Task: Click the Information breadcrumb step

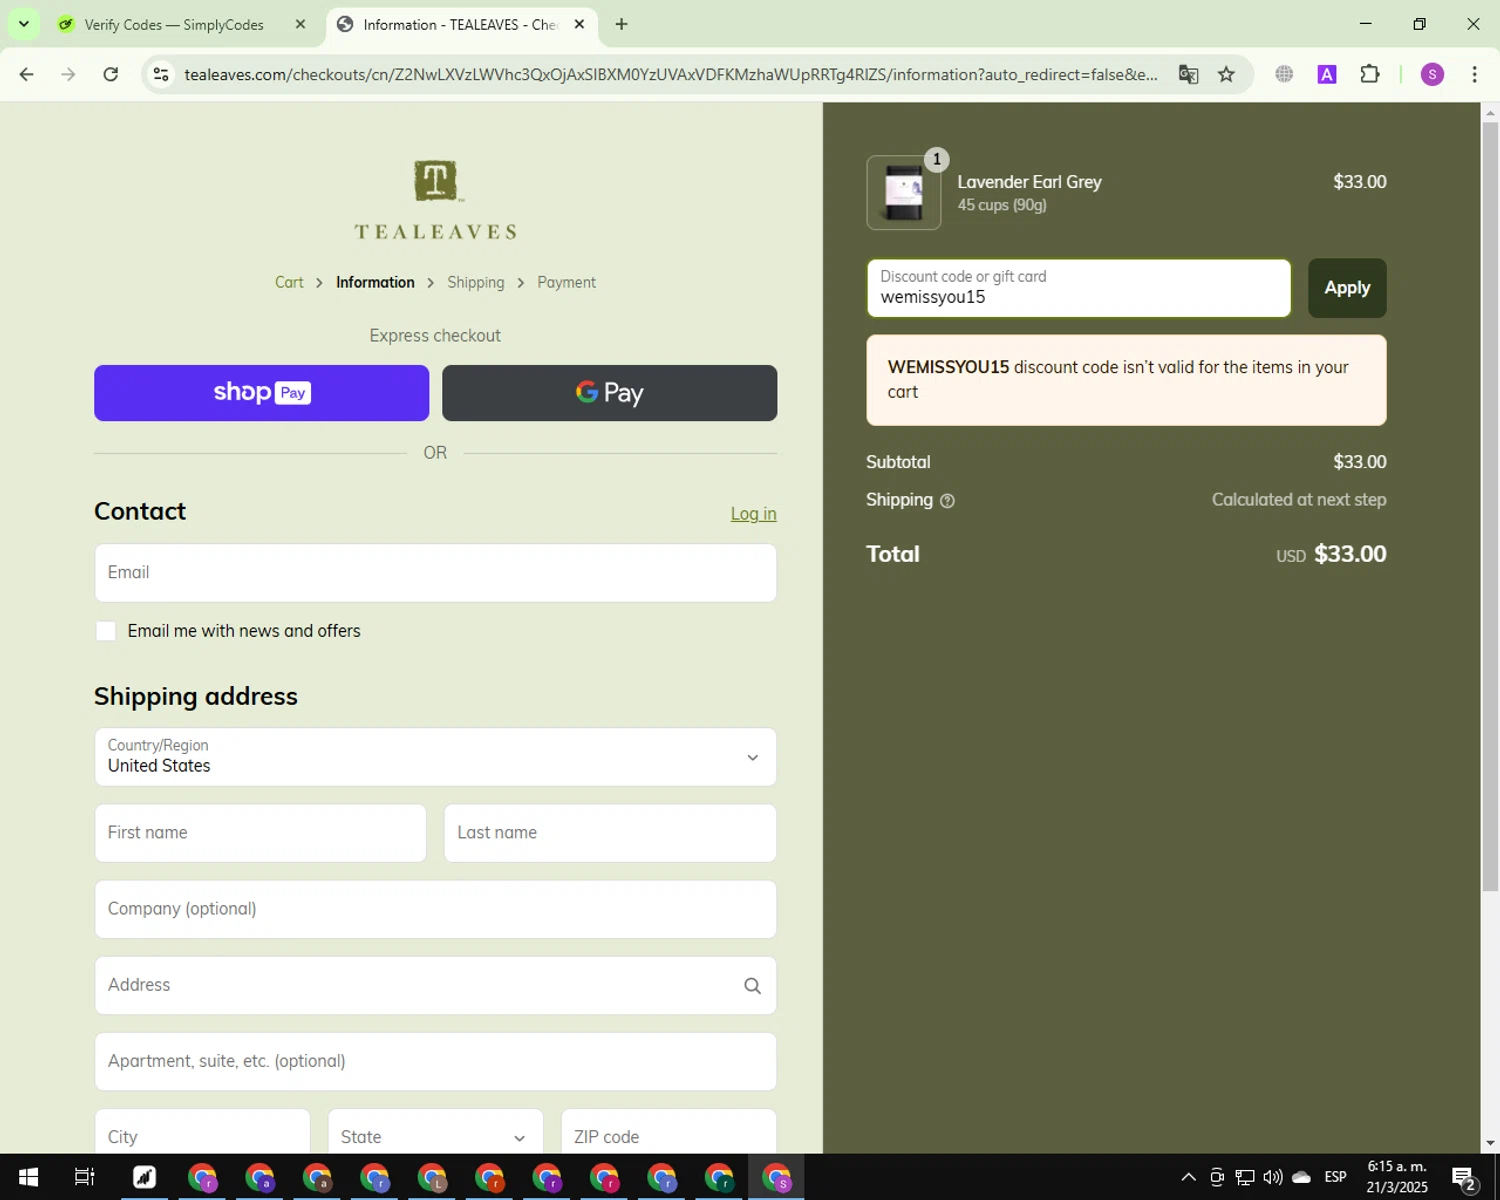Action: [x=375, y=282]
